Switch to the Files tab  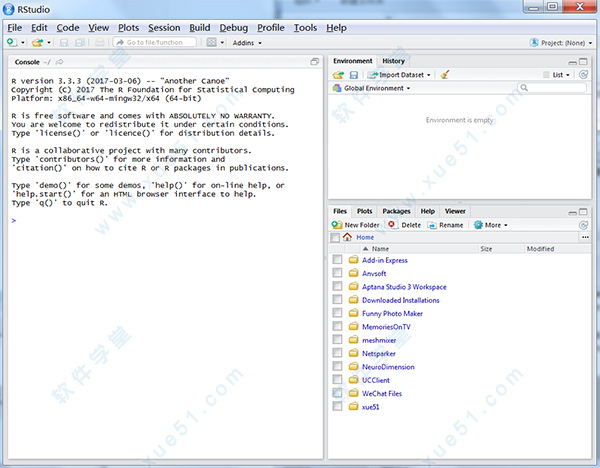tap(340, 211)
